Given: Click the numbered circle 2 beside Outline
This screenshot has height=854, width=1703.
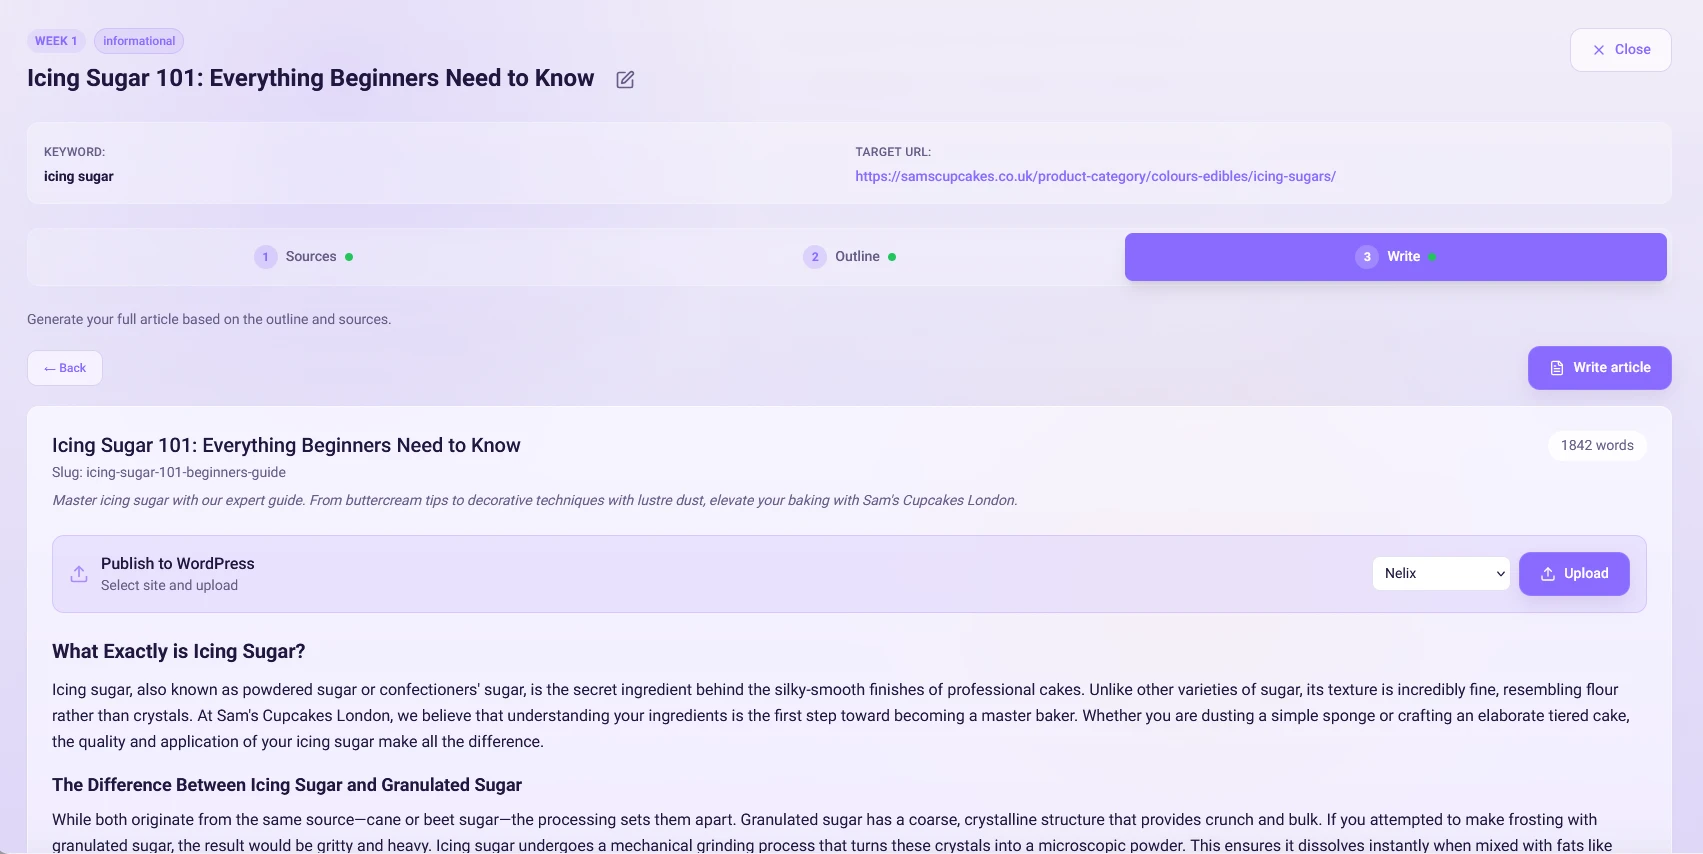Looking at the screenshot, I should (x=815, y=257).
